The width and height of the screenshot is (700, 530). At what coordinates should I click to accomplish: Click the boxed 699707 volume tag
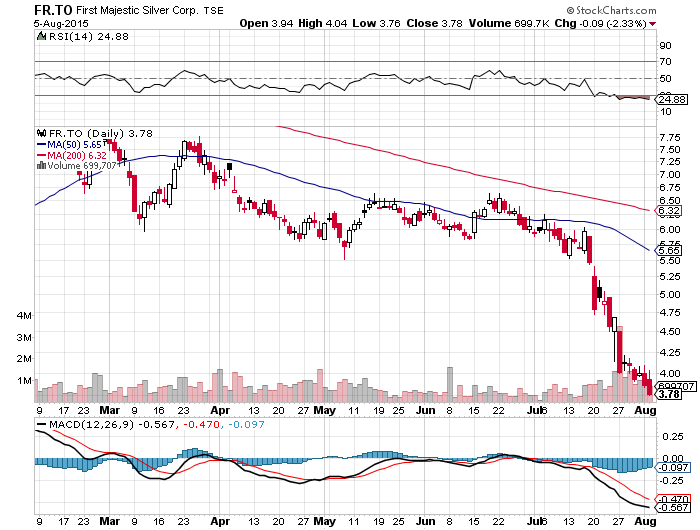click(x=676, y=386)
